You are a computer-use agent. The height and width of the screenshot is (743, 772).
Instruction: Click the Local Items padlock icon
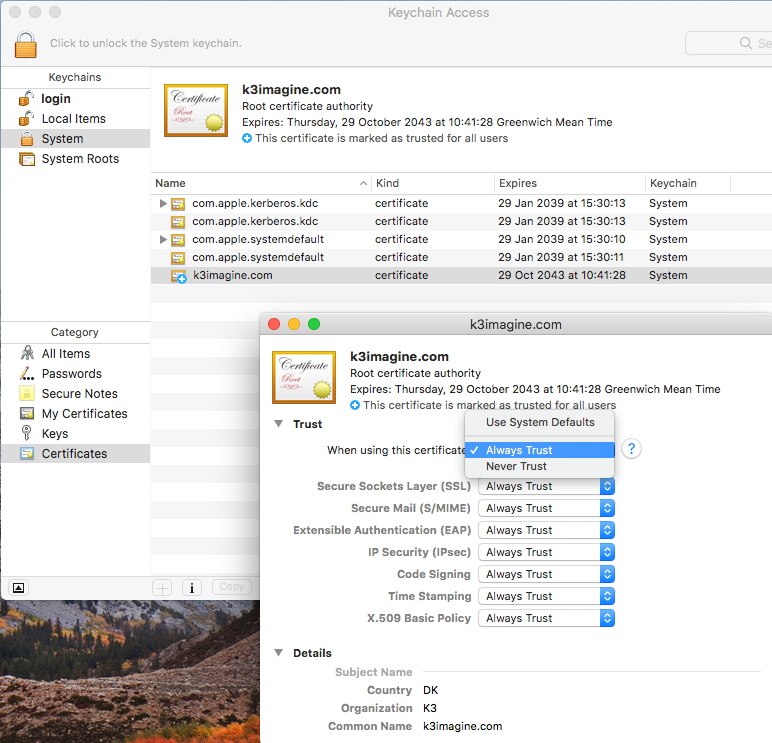click(27, 119)
